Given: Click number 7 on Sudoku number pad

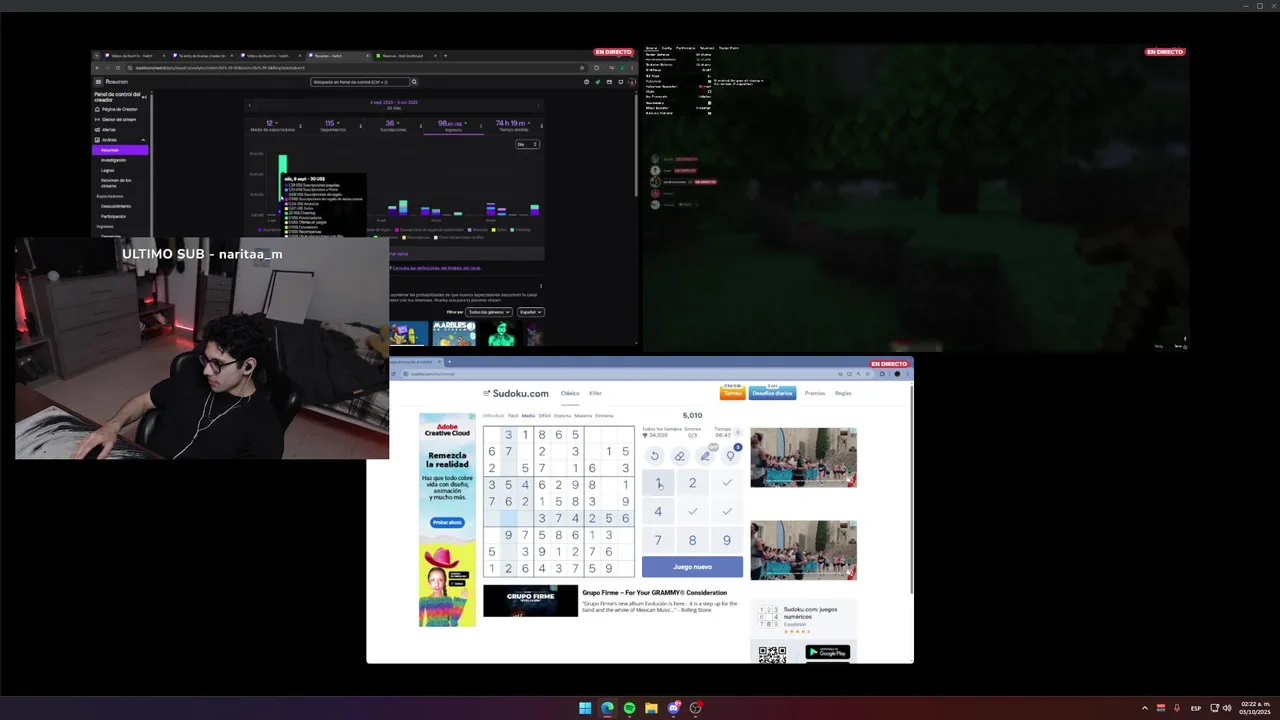Looking at the screenshot, I should (x=658, y=540).
